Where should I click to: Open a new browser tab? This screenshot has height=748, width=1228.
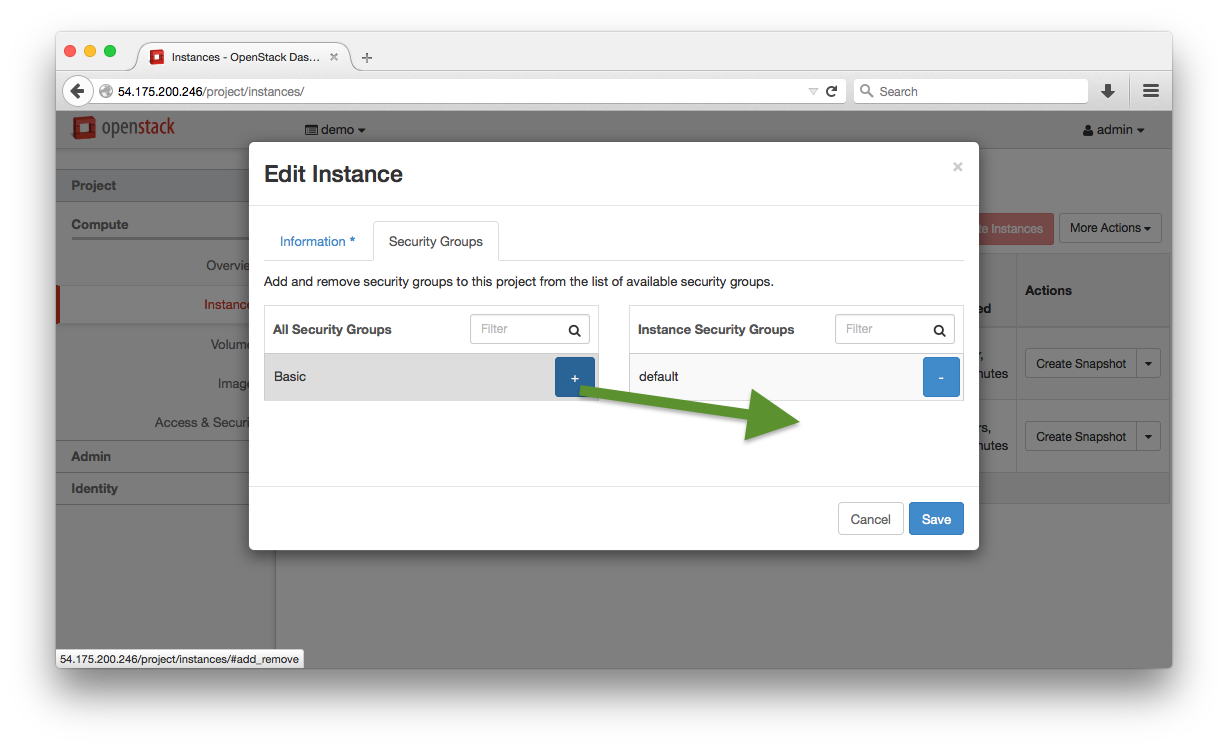(367, 58)
